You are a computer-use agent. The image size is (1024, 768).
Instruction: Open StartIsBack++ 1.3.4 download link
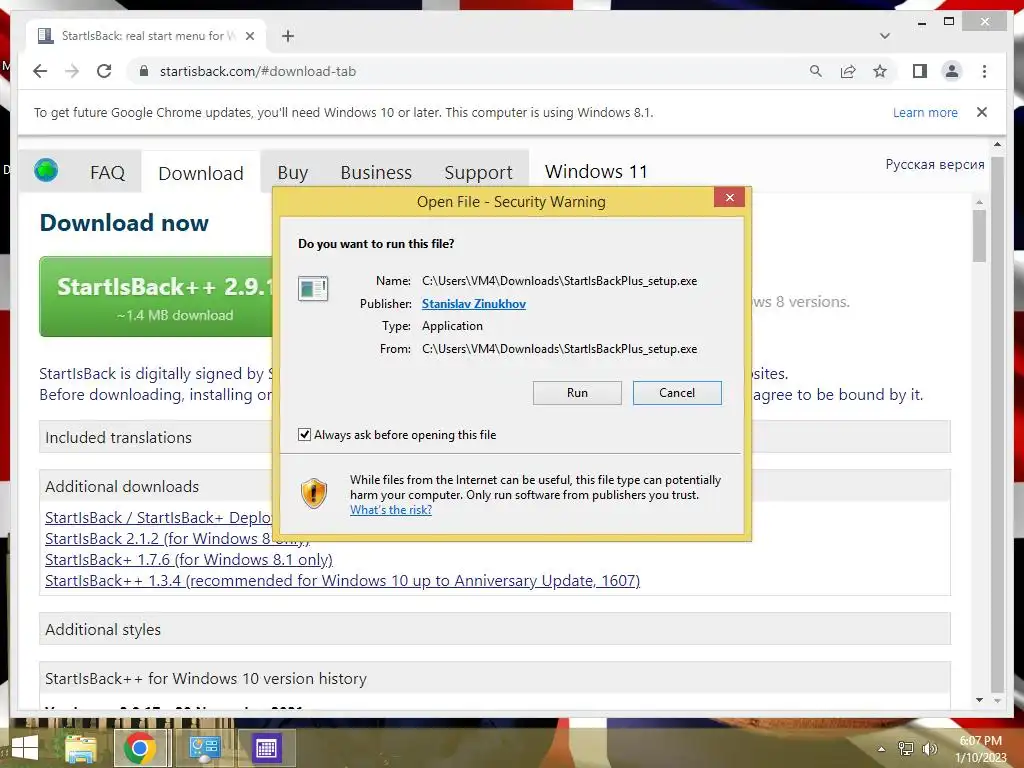click(x=342, y=581)
